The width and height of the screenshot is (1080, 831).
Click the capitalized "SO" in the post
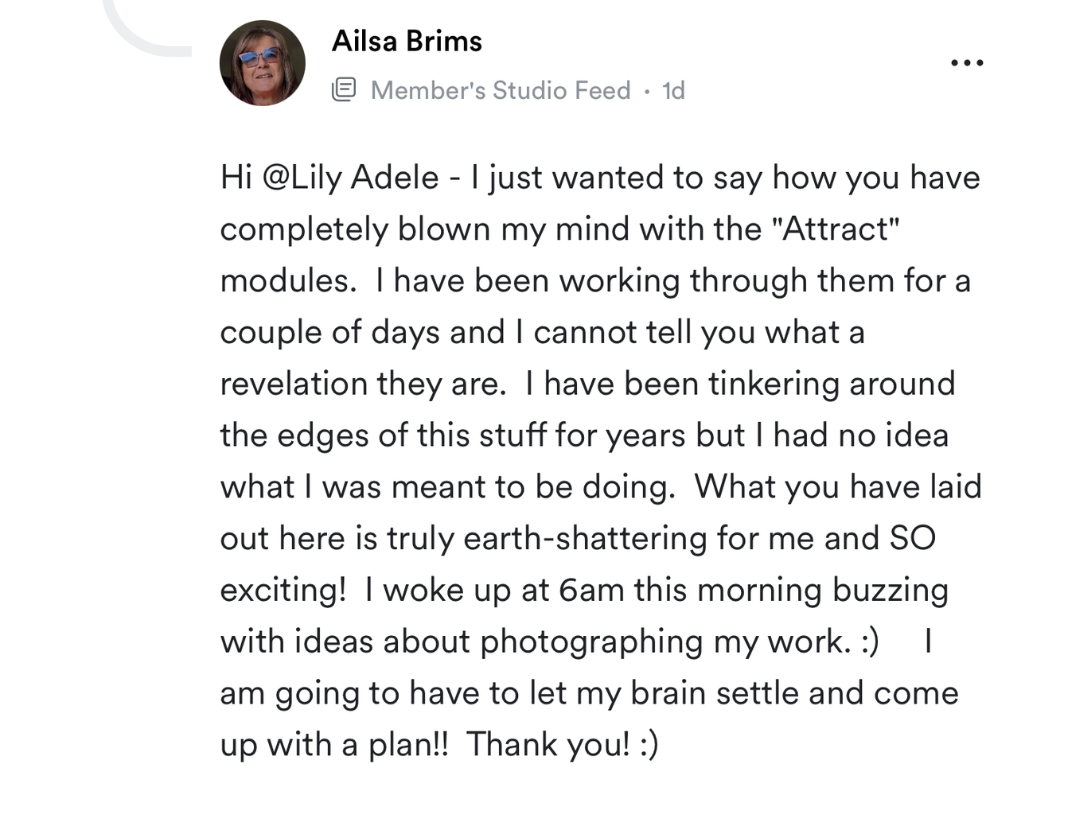911,538
